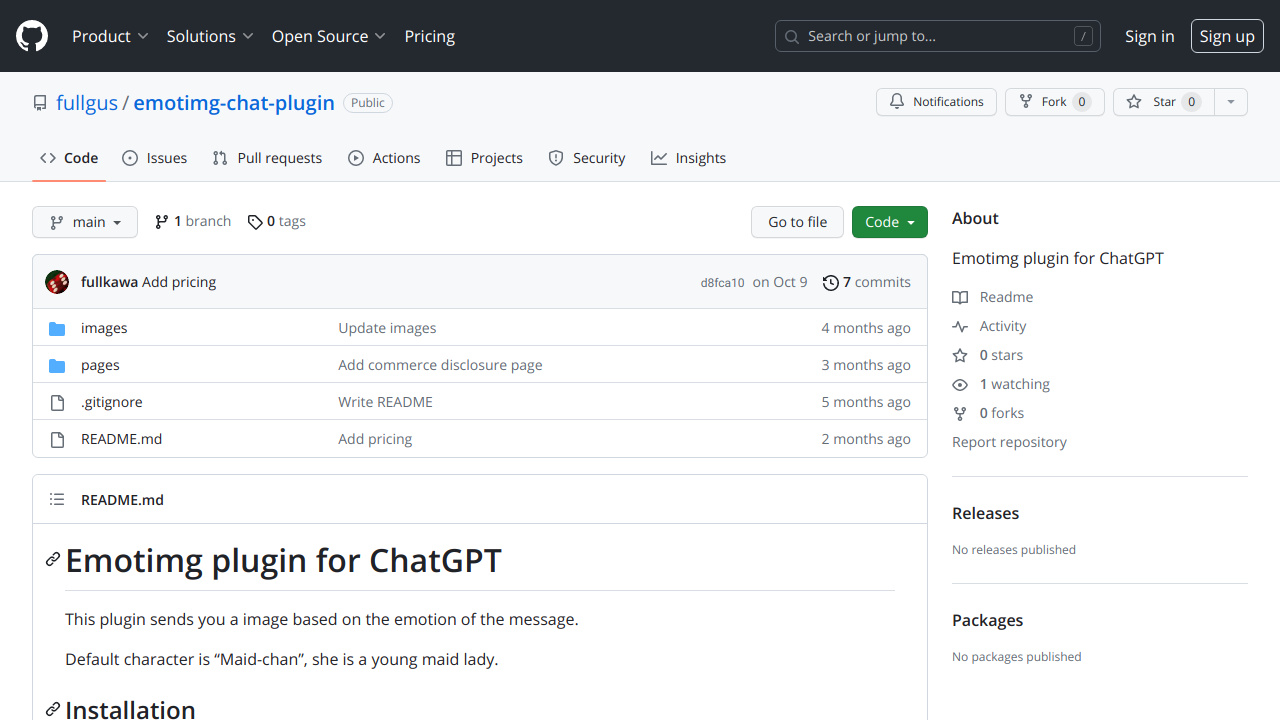Click the branch icon next to 1 branch
Viewport: 1280px width, 720px height.
click(162, 222)
